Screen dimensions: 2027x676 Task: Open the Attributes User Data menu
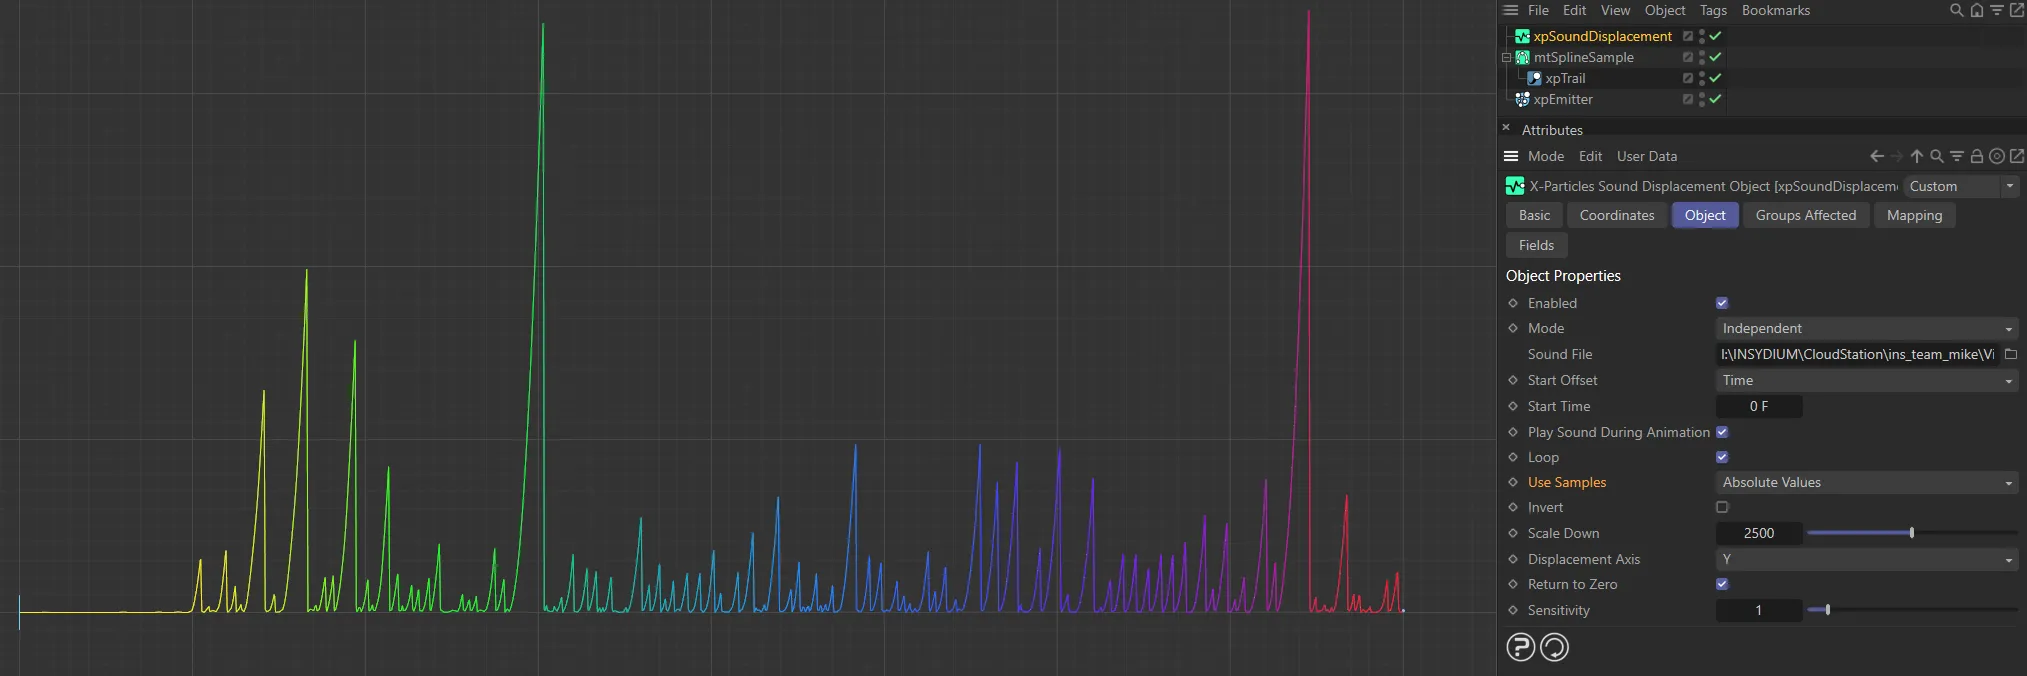pos(1647,156)
